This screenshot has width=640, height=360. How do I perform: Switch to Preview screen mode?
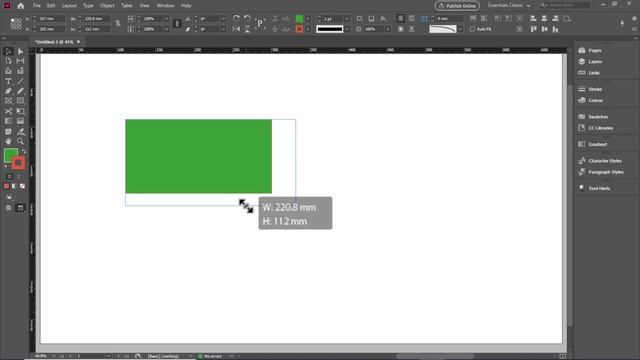(20, 208)
